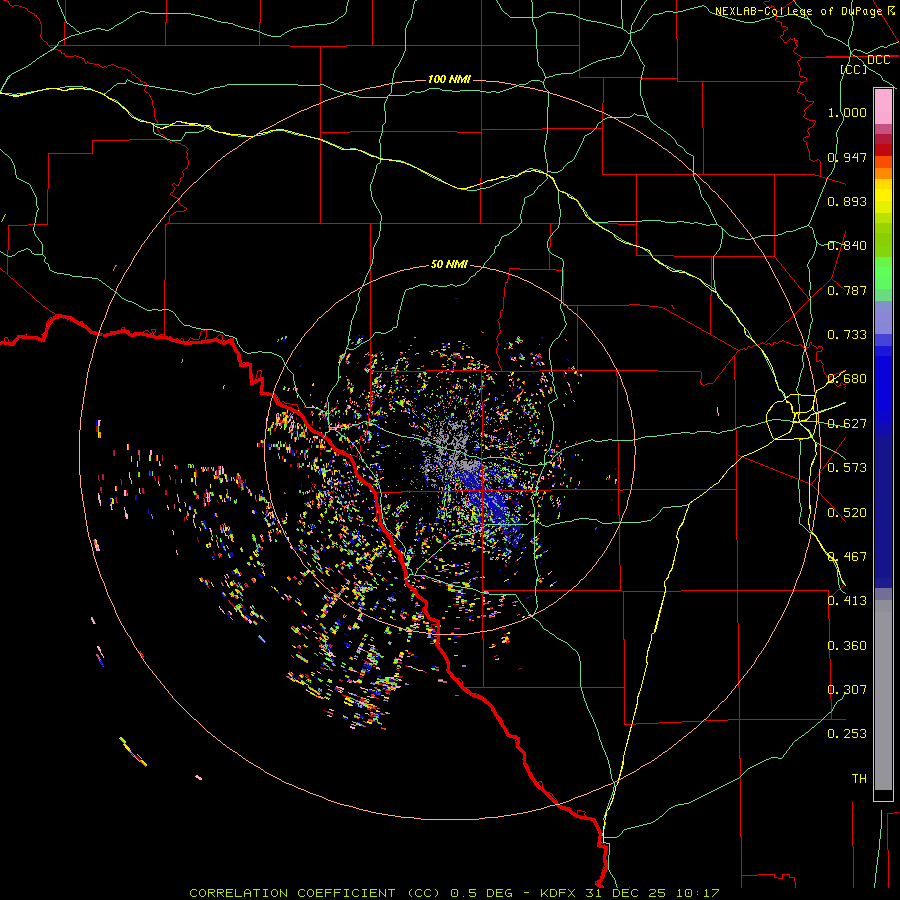Select the 0.680 scale value

click(x=847, y=379)
